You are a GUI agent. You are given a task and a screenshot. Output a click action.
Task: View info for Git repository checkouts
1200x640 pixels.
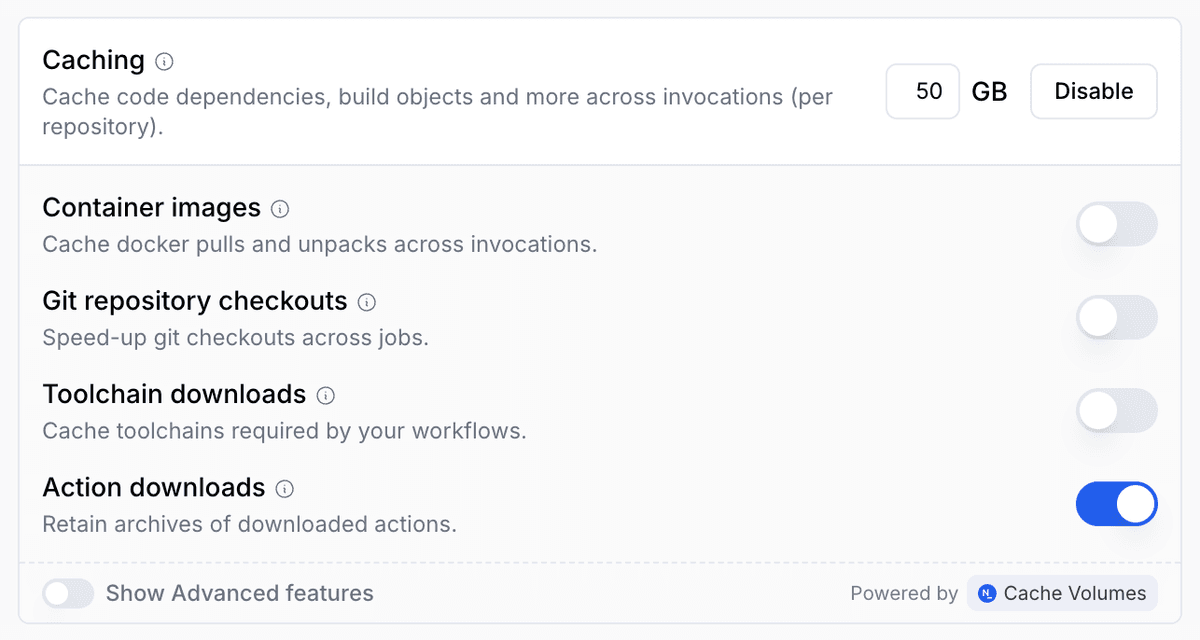point(366,302)
